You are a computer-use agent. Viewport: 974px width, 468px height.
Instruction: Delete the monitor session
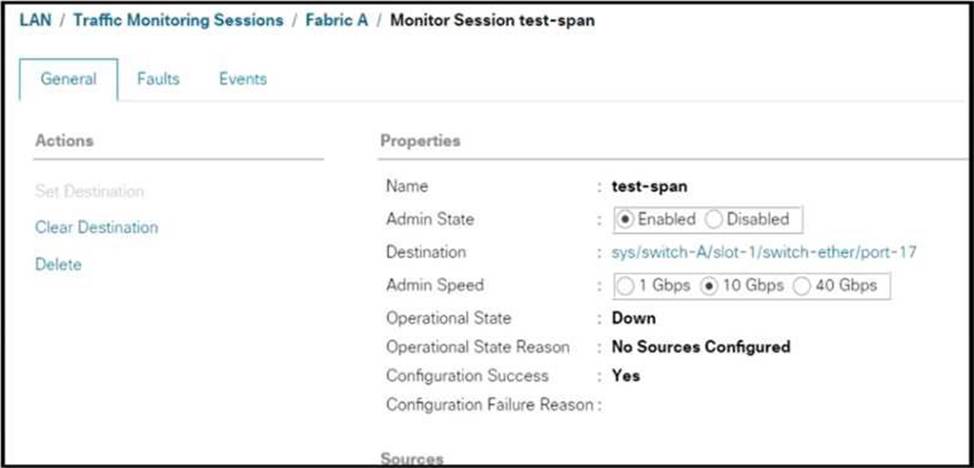pyautogui.click(x=58, y=264)
